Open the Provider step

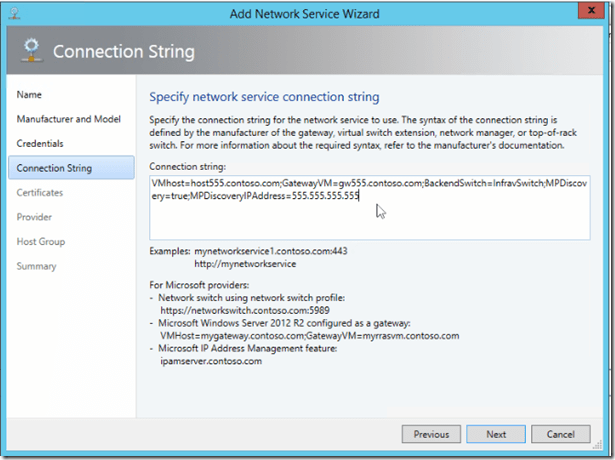click(34, 217)
